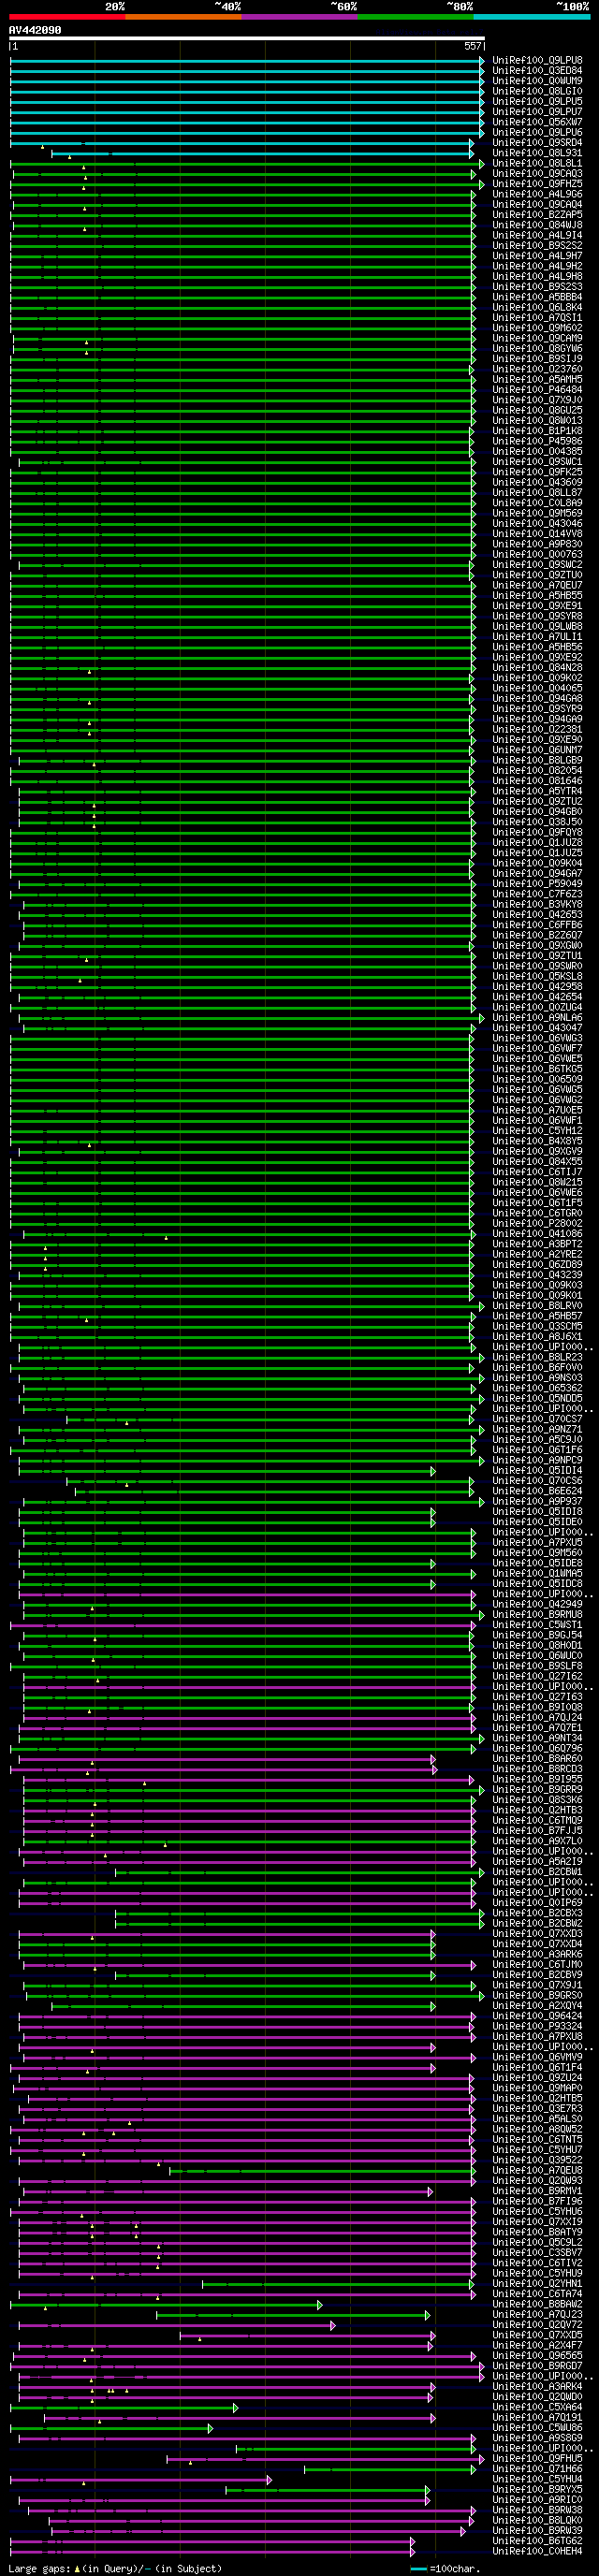Click label UniRef100_A9NT34
The width and height of the screenshot is (599, 2576).
(537, 1738)
